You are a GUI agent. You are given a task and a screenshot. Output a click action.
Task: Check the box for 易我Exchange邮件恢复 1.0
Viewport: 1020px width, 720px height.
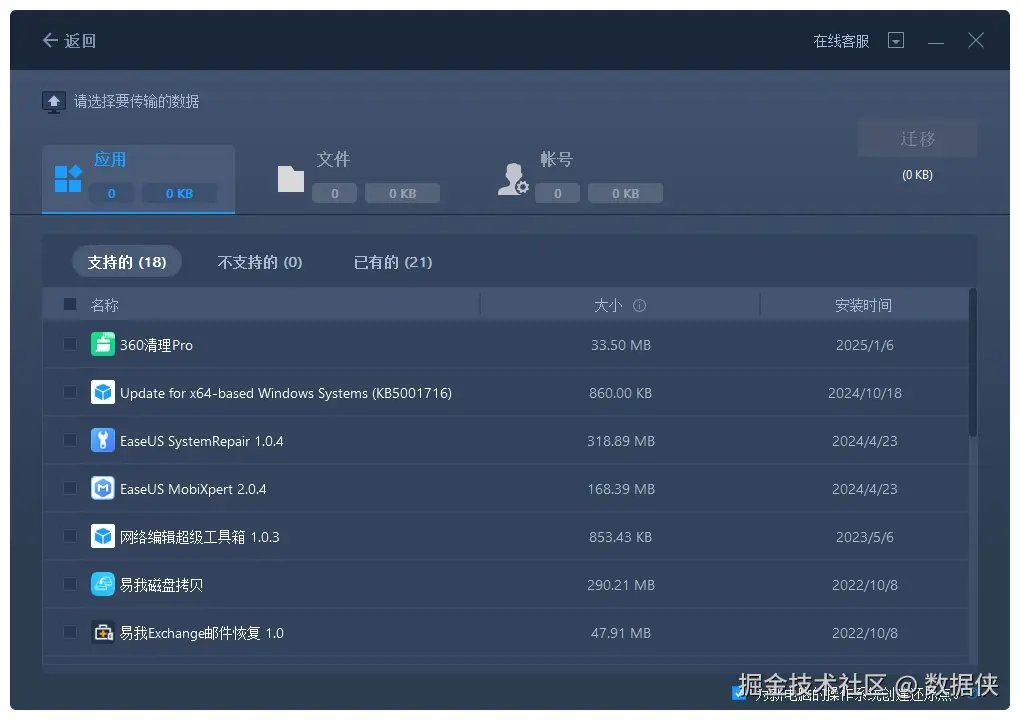point(70,632)
